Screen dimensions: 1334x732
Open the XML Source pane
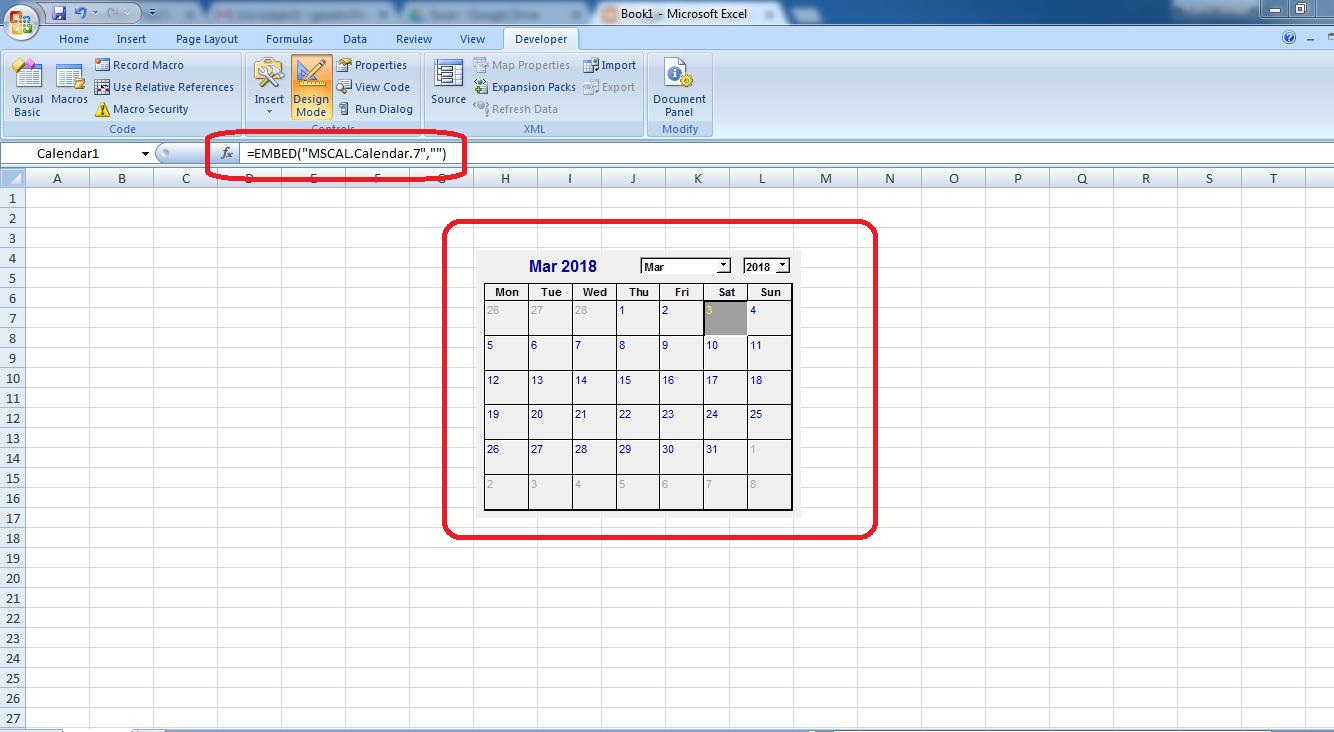tap(447, 88)
